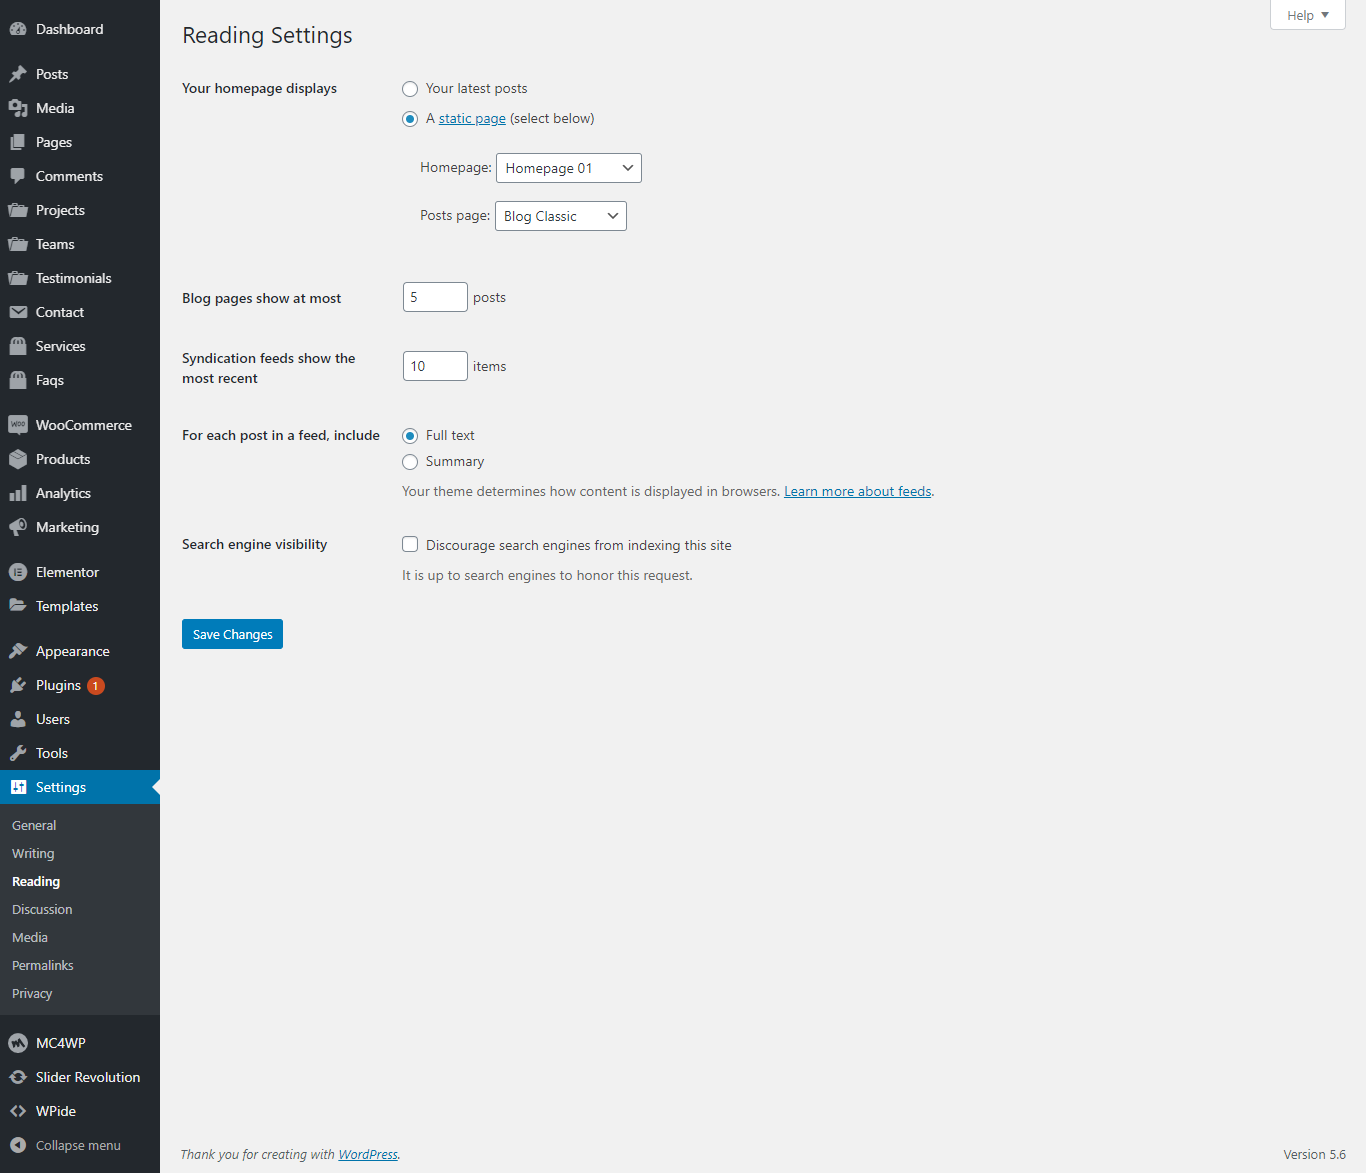This screenshot has height=1174, width=1366.
Task: Open the Discussion settings submenu
Action: (42, 909)
